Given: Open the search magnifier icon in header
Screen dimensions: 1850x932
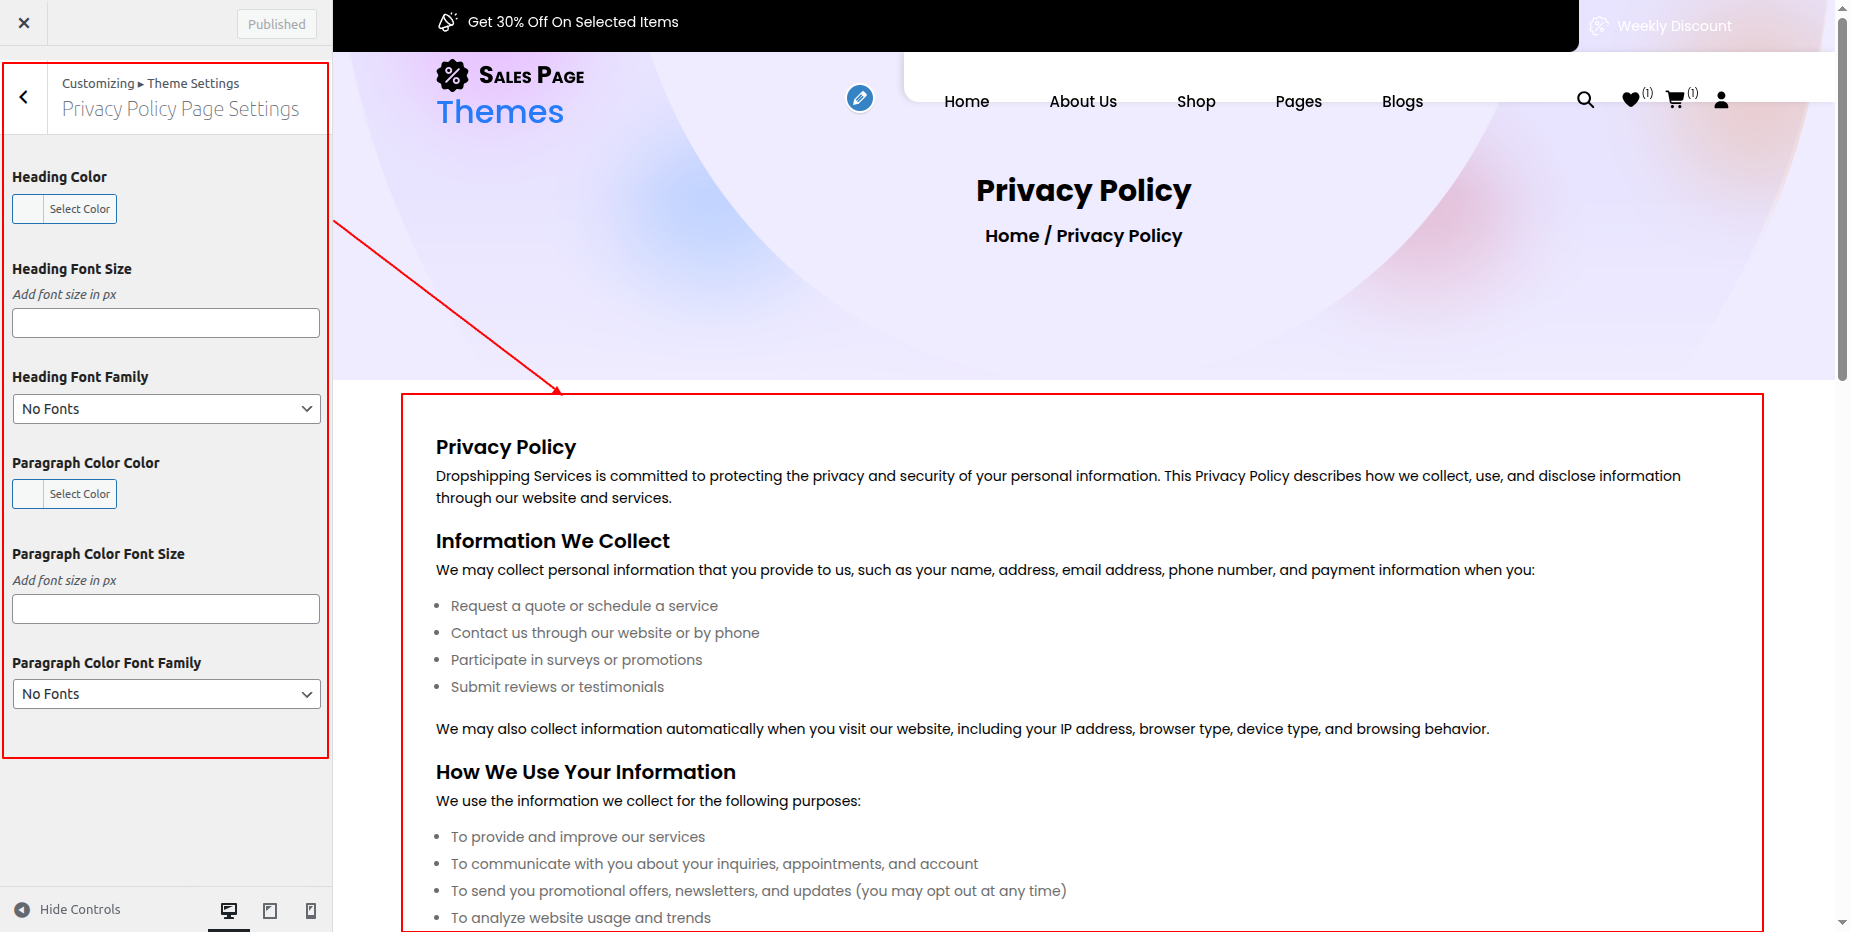Looking at the screenshot, I should (1585, 100).
